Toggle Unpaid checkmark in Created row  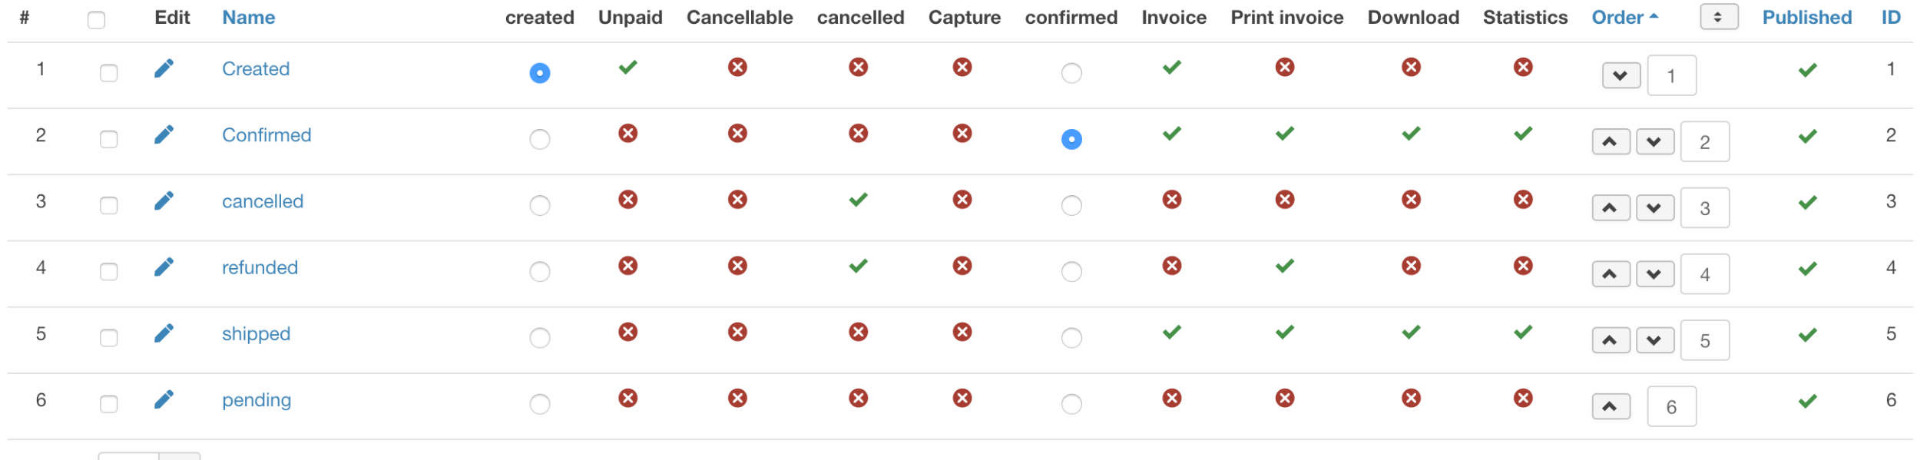(x=628, y=67)
